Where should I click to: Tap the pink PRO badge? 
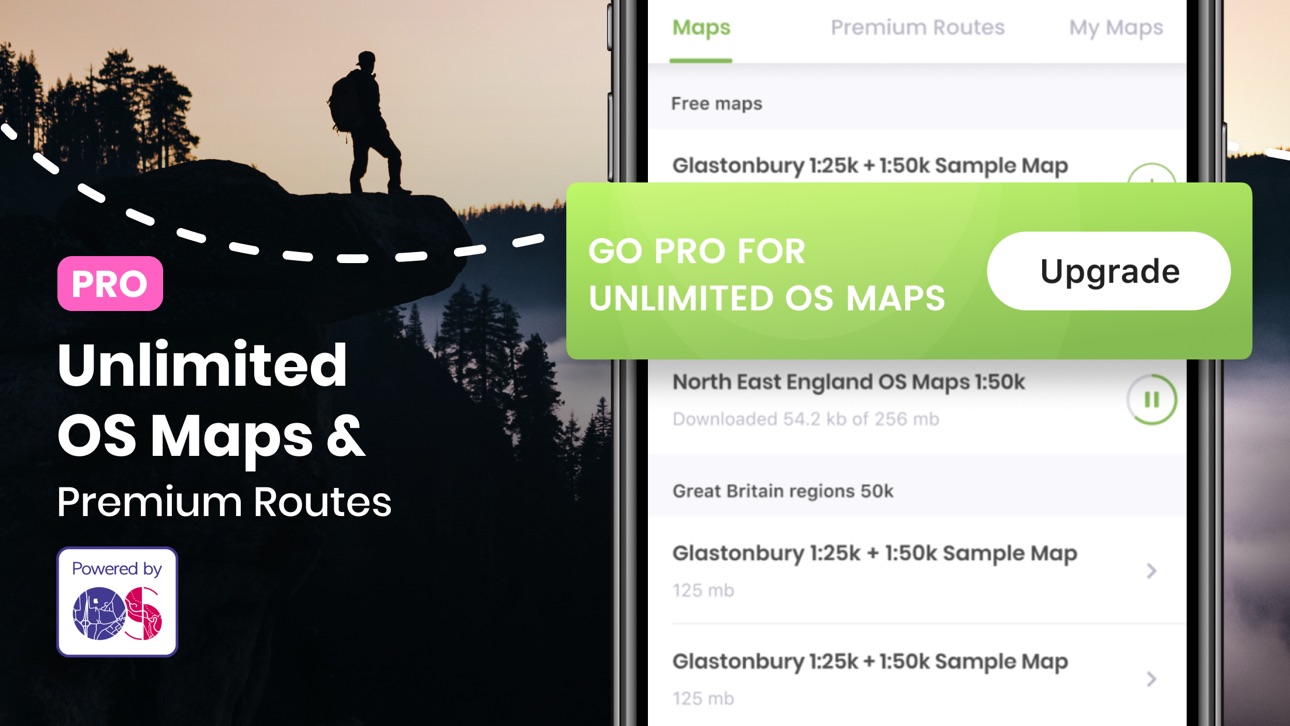110,283
